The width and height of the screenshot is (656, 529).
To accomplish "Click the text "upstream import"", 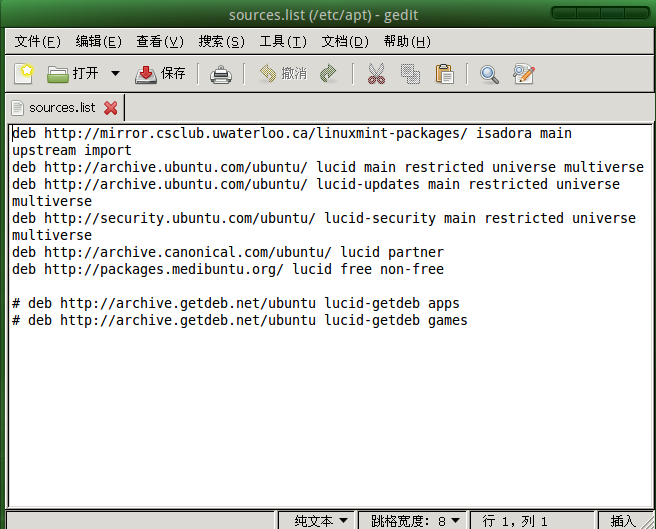I will (72, 150).
